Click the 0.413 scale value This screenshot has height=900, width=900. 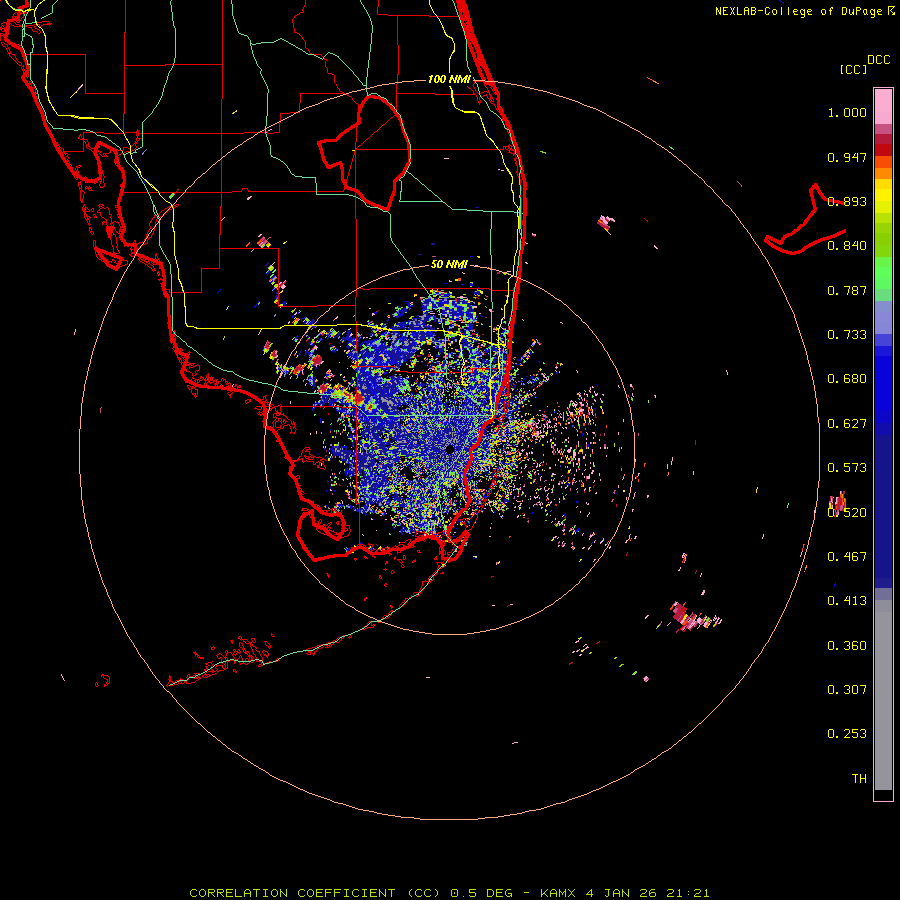[x=847, y=601]
